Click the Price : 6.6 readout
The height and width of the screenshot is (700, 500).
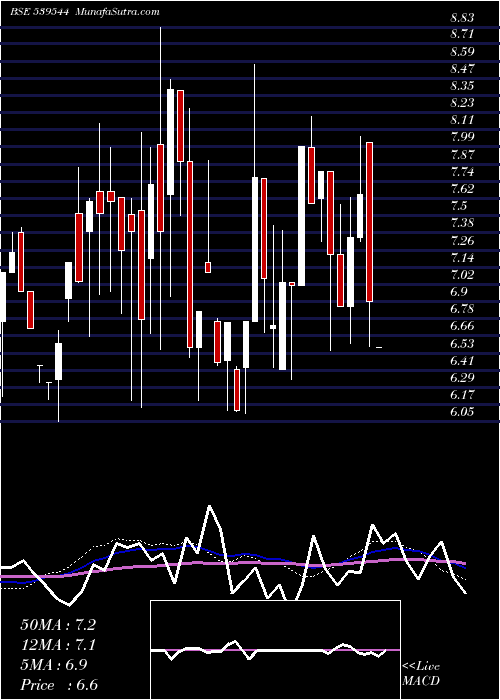pos(59,685)
